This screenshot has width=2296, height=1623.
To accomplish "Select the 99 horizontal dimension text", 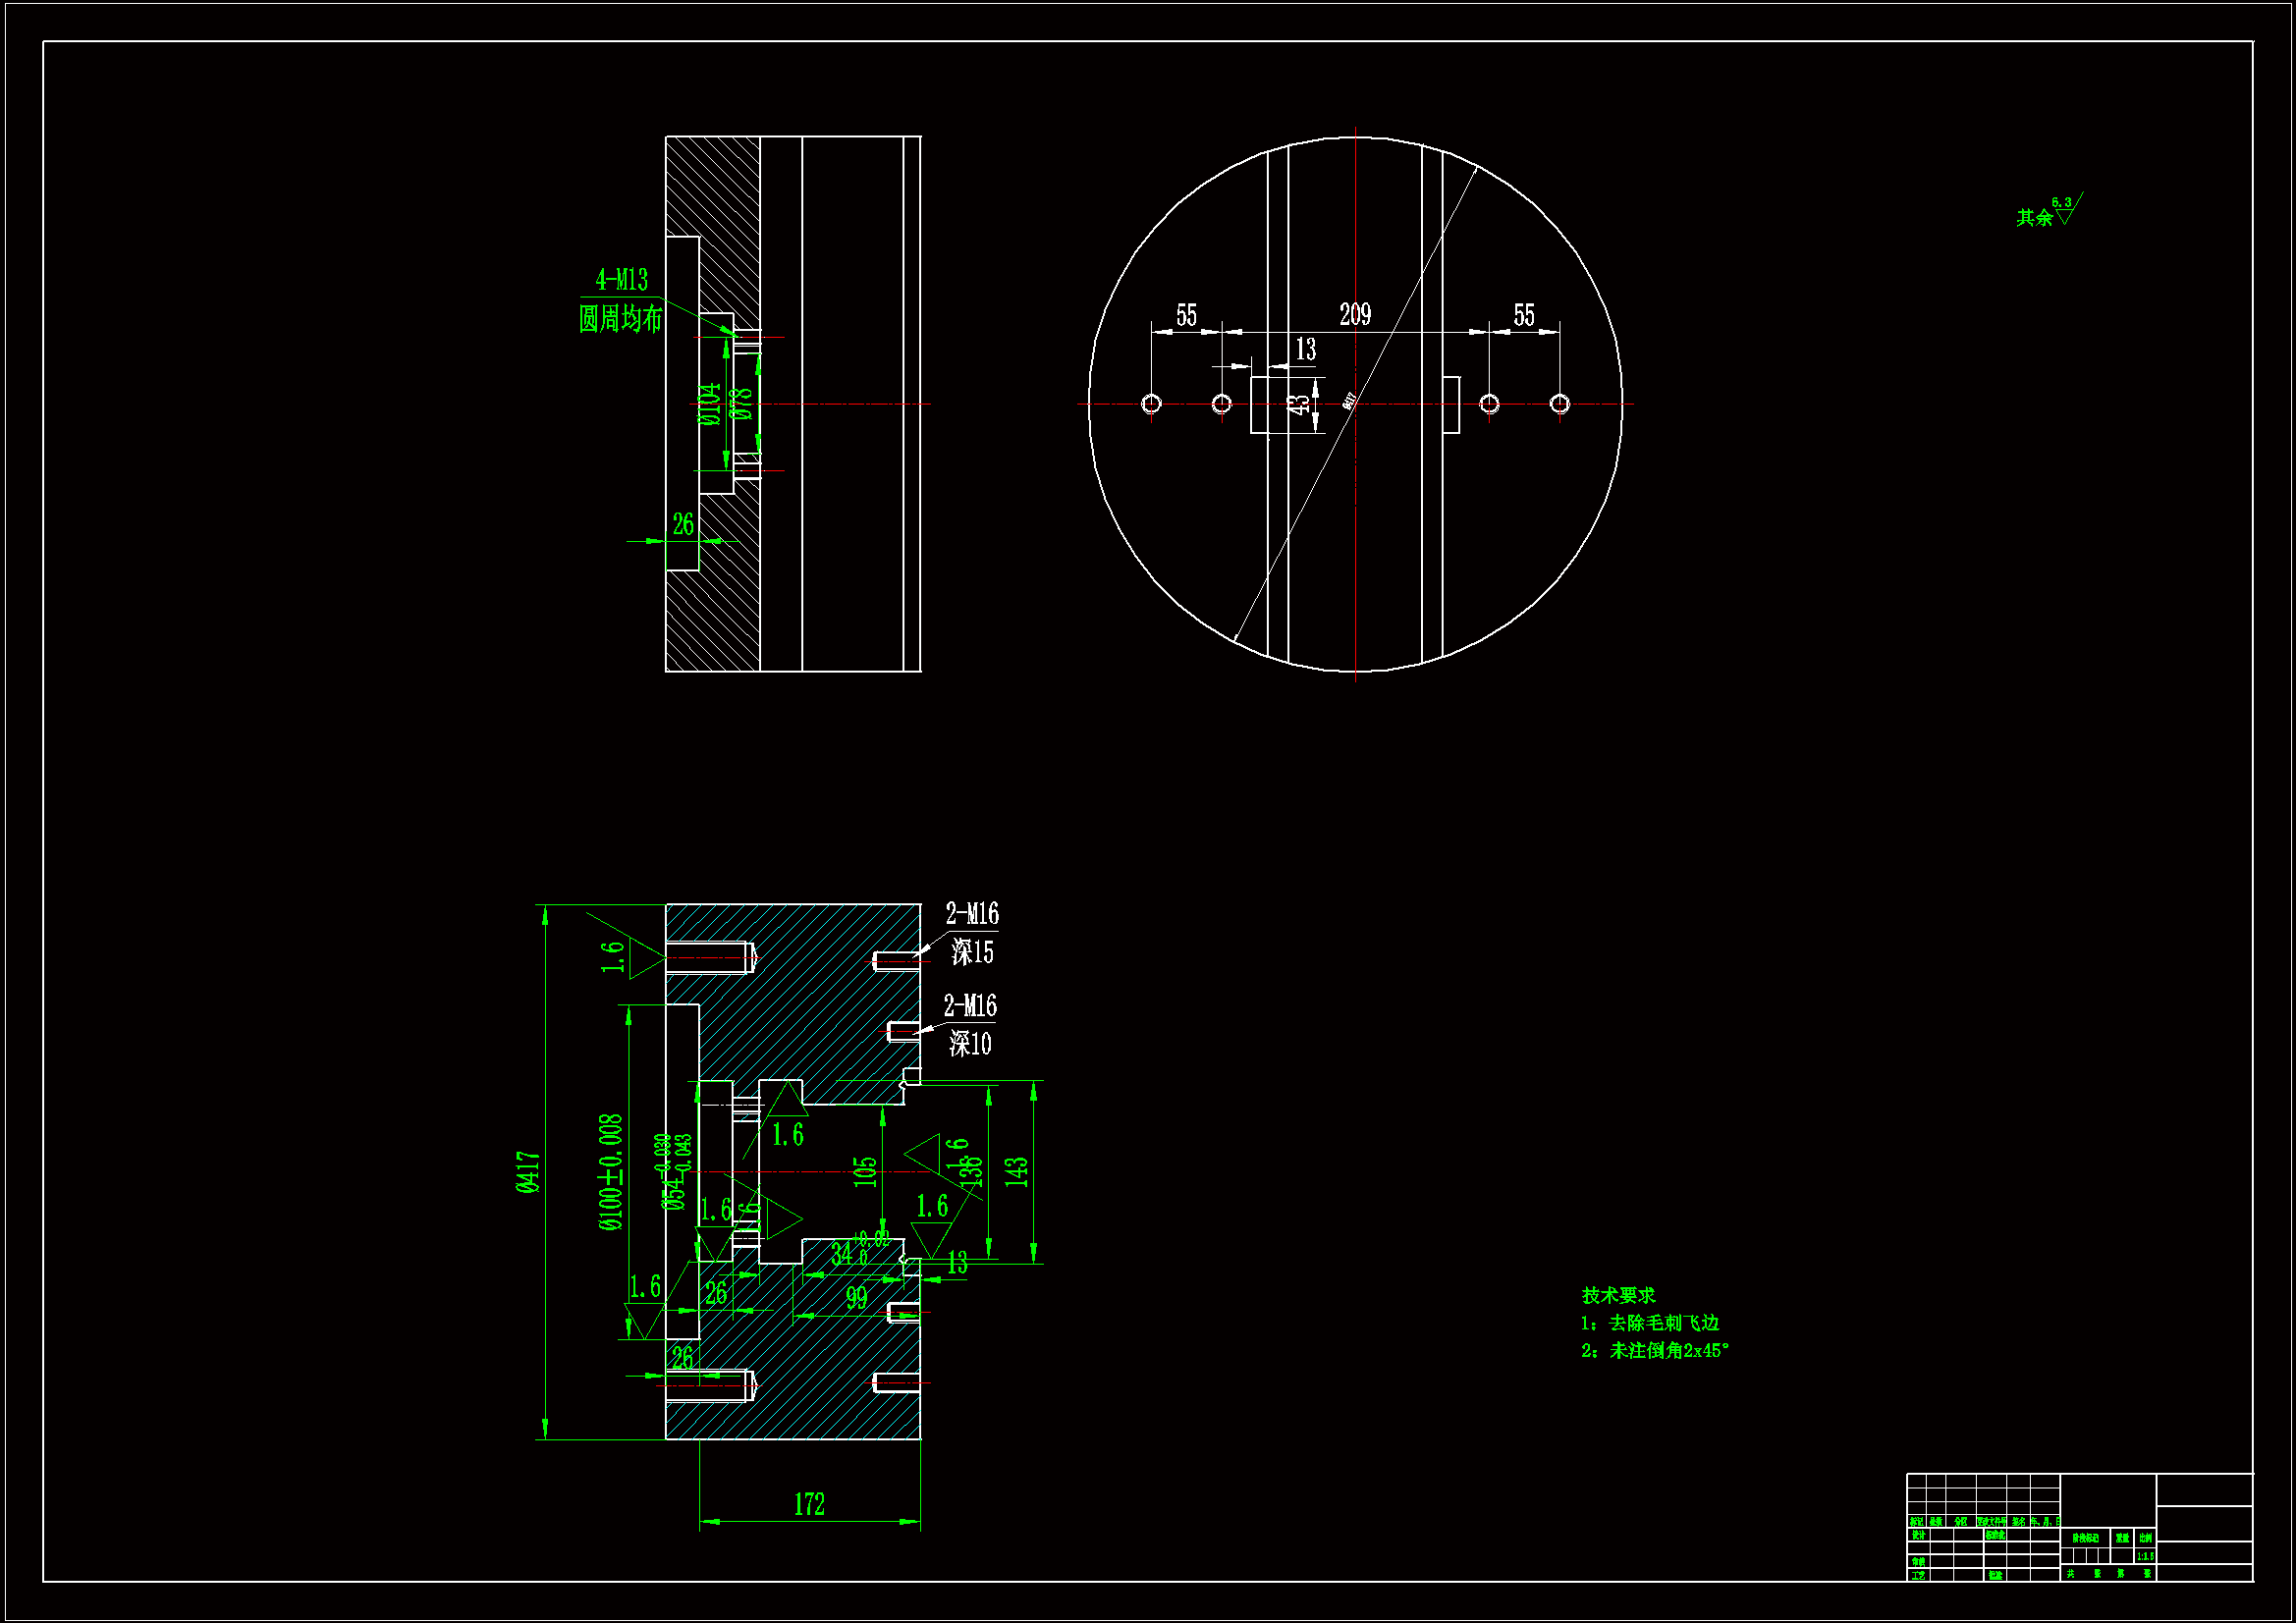I will [x=857, y=1298].
